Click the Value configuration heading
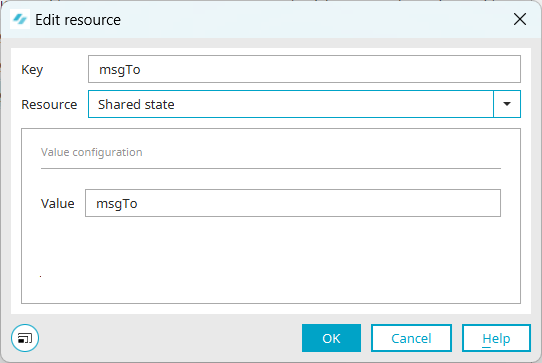Screen dimensions: 542x363 click(92, 152)
